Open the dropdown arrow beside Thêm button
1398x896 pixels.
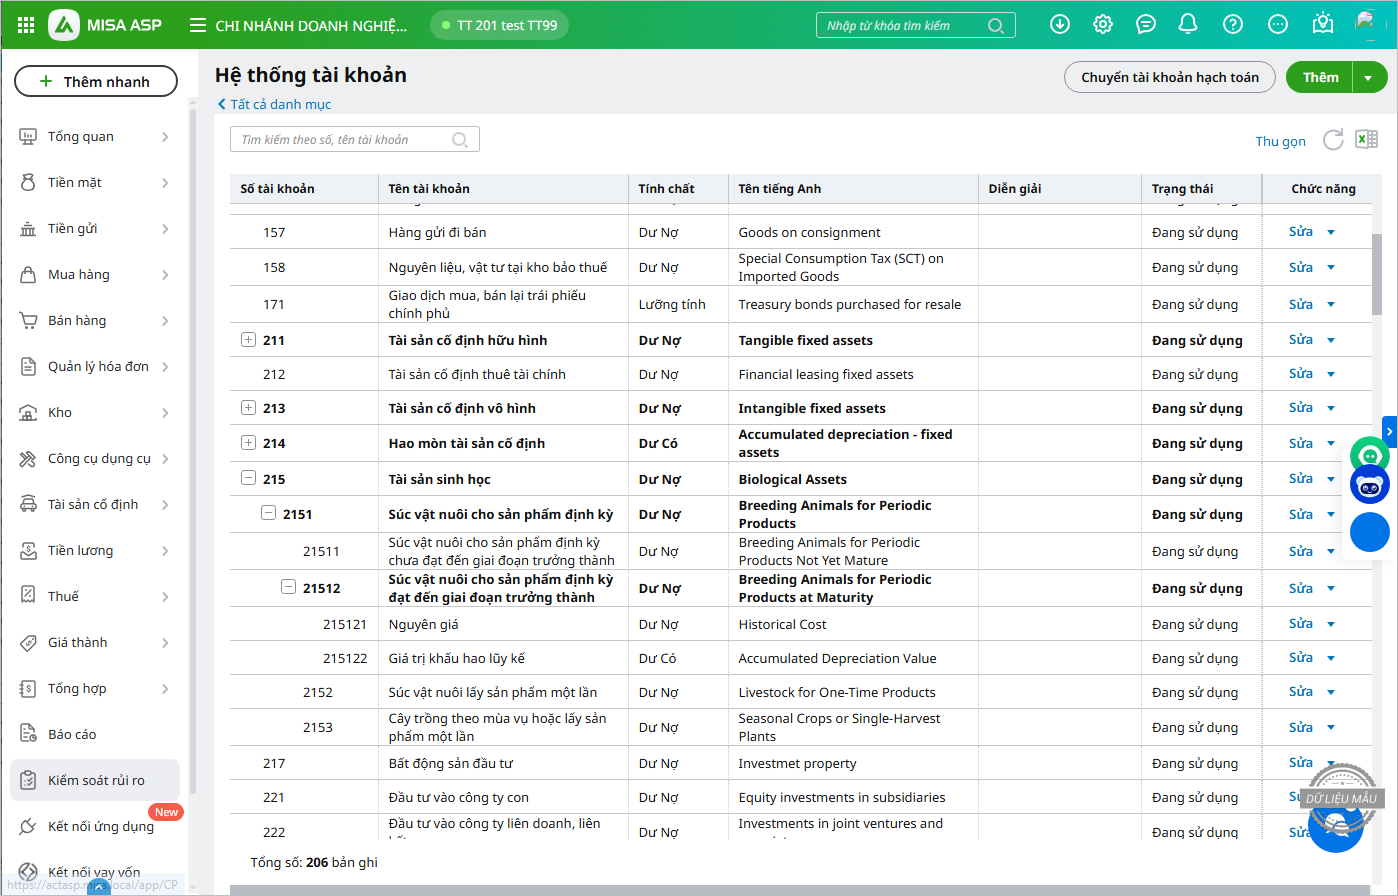1368,77
